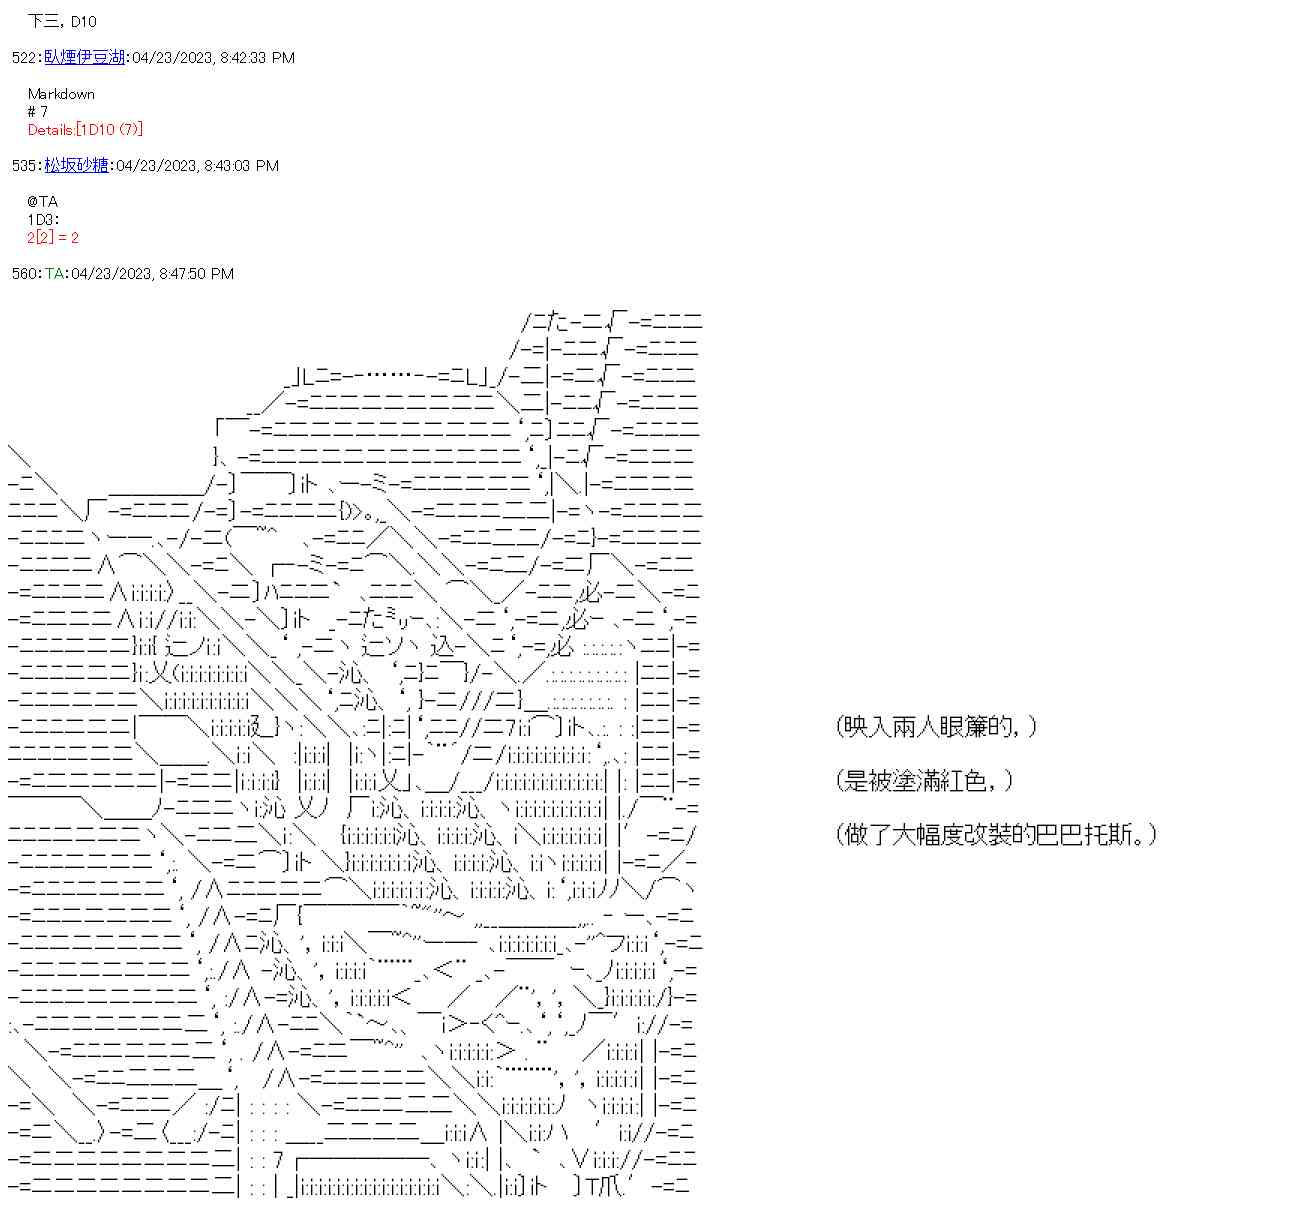This screenshot has width=1300, height=1230.
Task: Click post number 560
Action: coord(24,274)
